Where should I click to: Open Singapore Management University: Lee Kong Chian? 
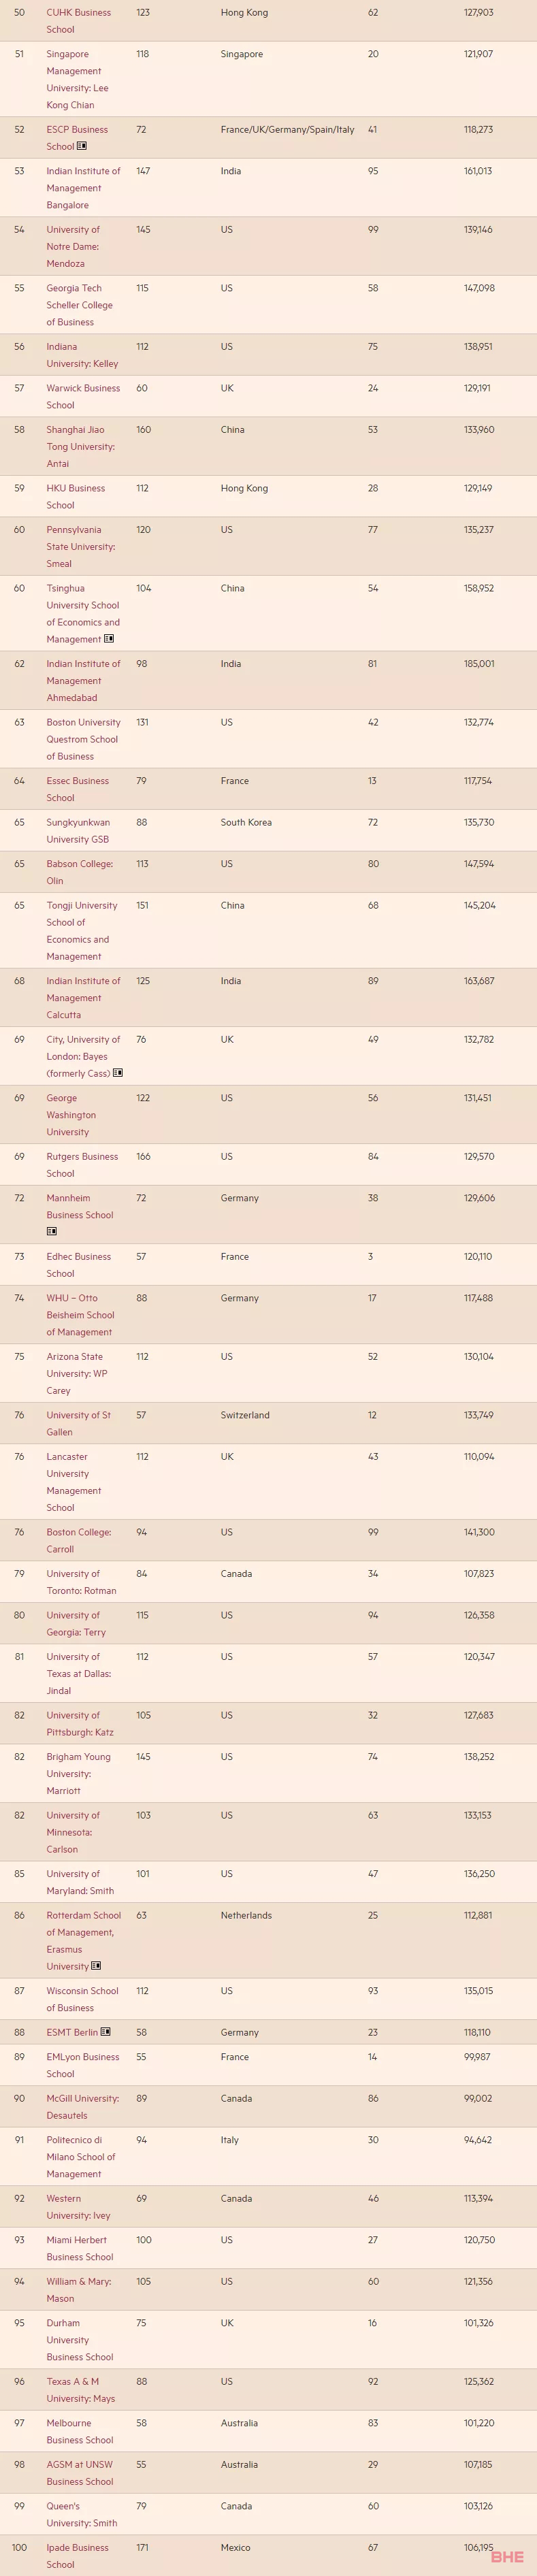click(77, 79)
